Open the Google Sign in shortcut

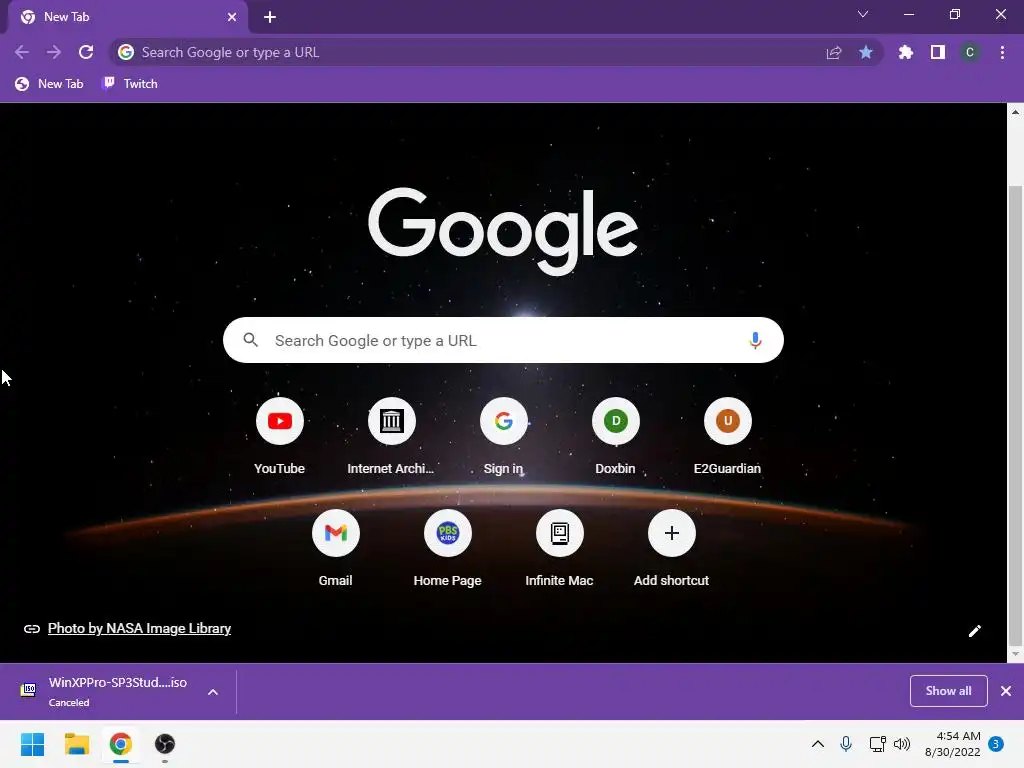[x=504, y=421]
